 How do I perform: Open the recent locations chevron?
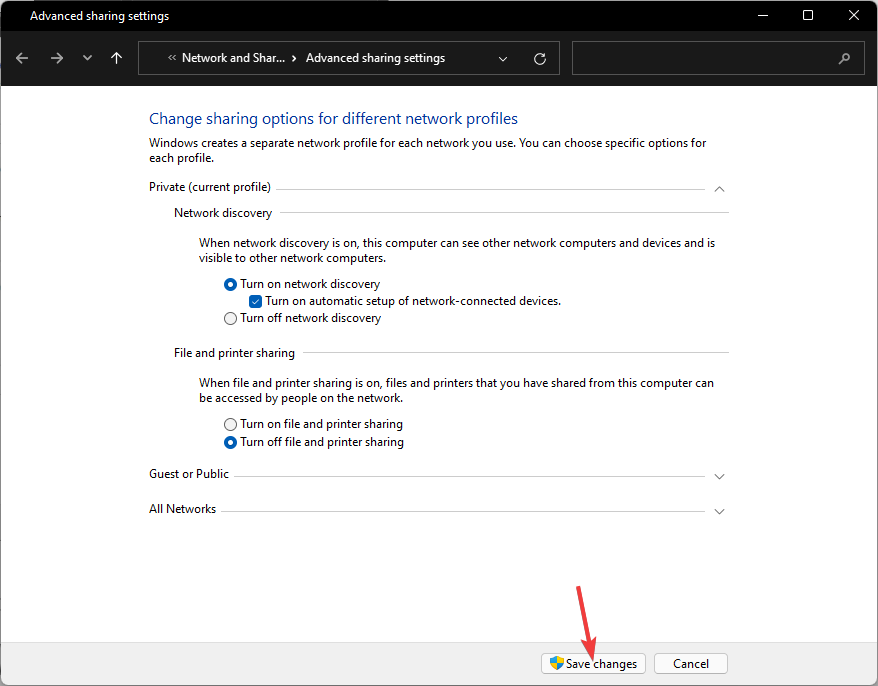[x=87, y=58]
